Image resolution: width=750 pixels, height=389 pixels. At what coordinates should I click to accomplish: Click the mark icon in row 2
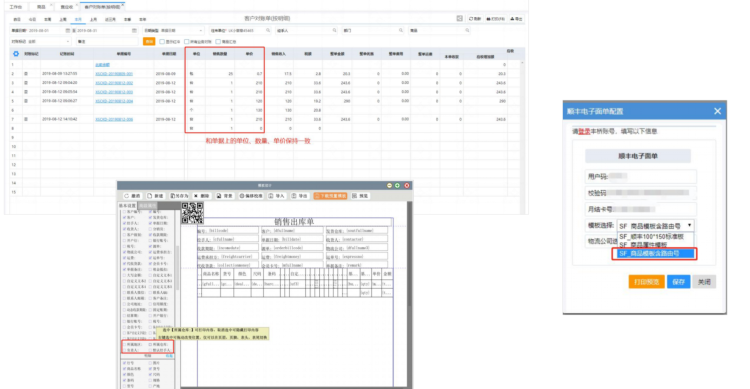coord(26,74)
